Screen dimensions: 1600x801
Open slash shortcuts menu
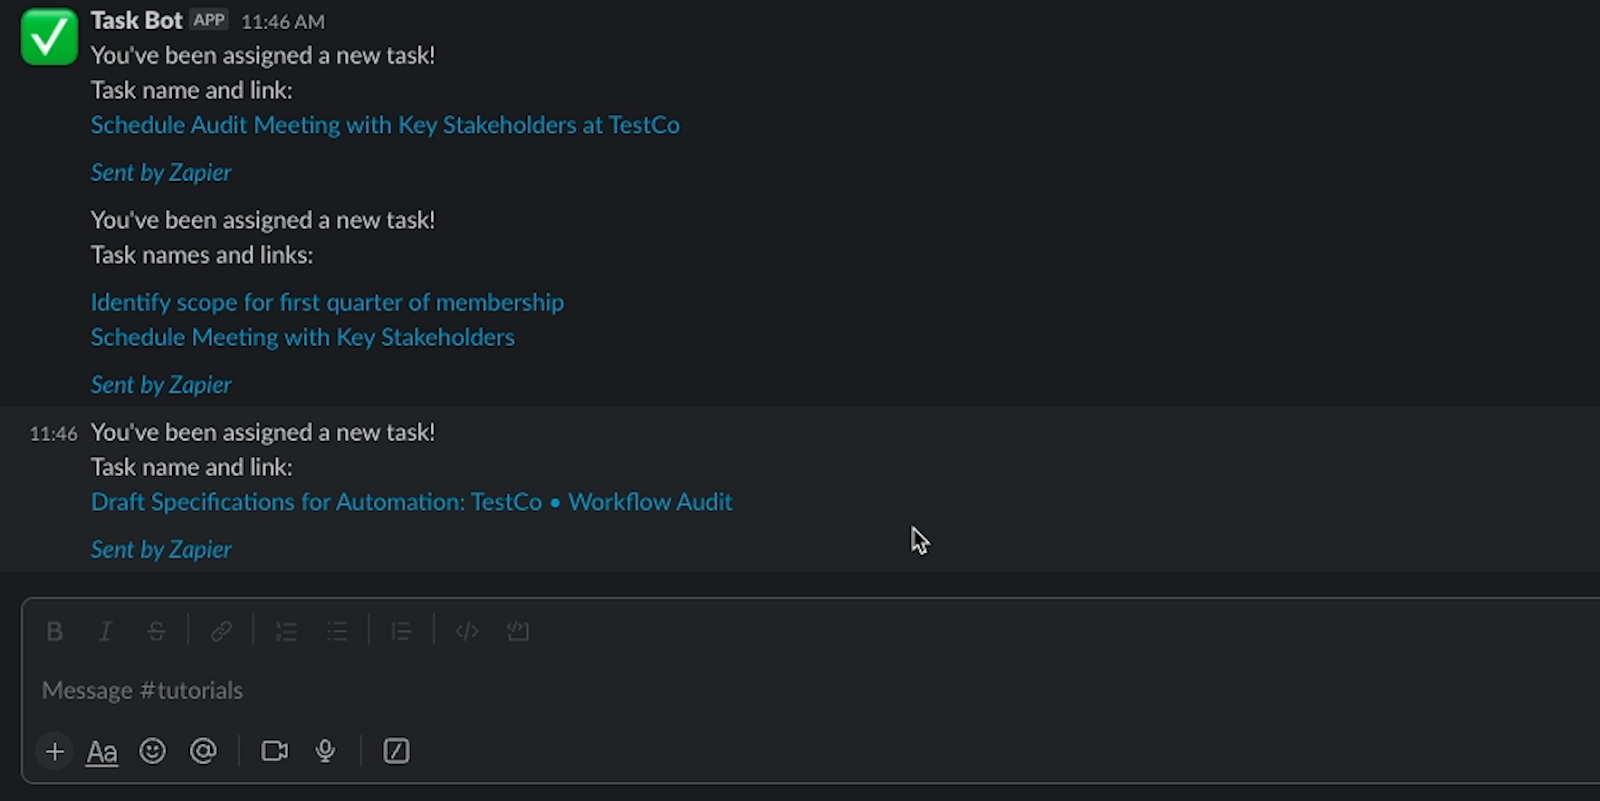[x=396, y=751]
